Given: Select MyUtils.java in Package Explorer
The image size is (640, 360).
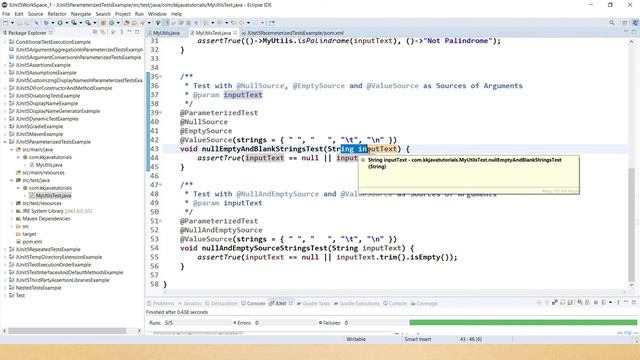Looking at the screenshot, I should click(49, 165).
